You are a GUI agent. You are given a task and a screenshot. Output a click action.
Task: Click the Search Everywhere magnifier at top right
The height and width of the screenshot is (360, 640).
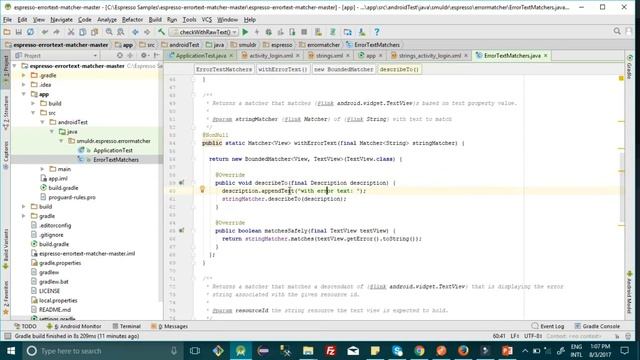[x=617, y=31]
